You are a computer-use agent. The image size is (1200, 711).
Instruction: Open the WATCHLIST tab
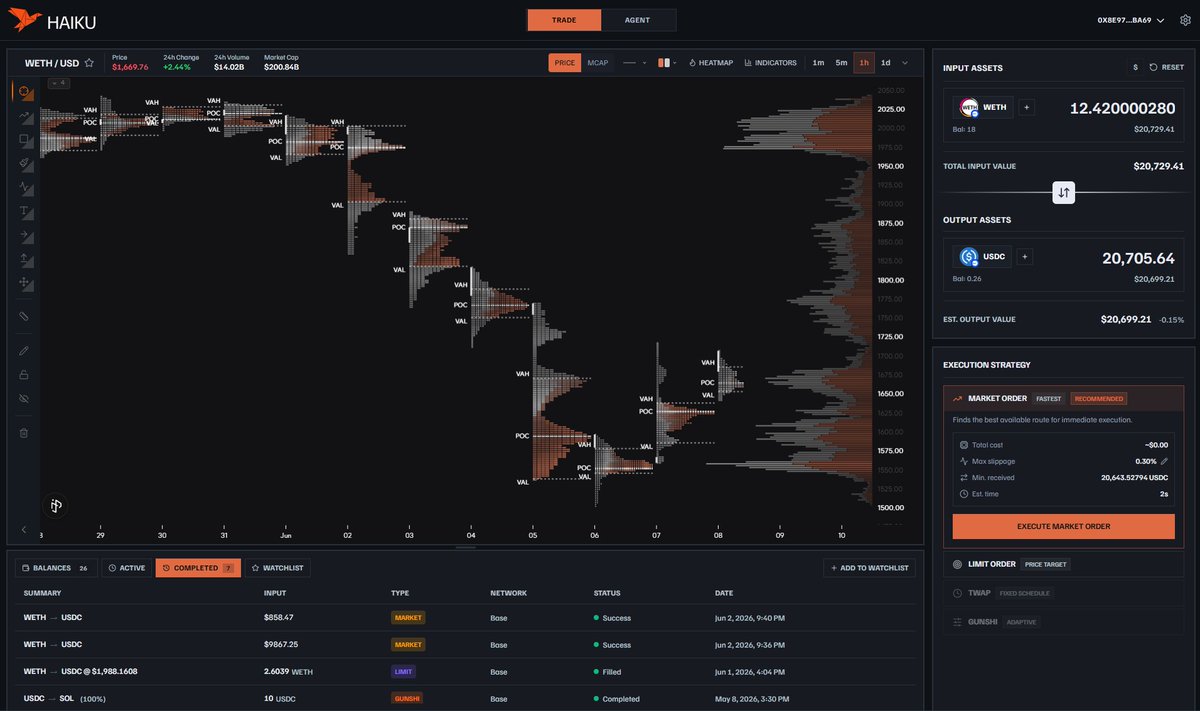point(277,568)
